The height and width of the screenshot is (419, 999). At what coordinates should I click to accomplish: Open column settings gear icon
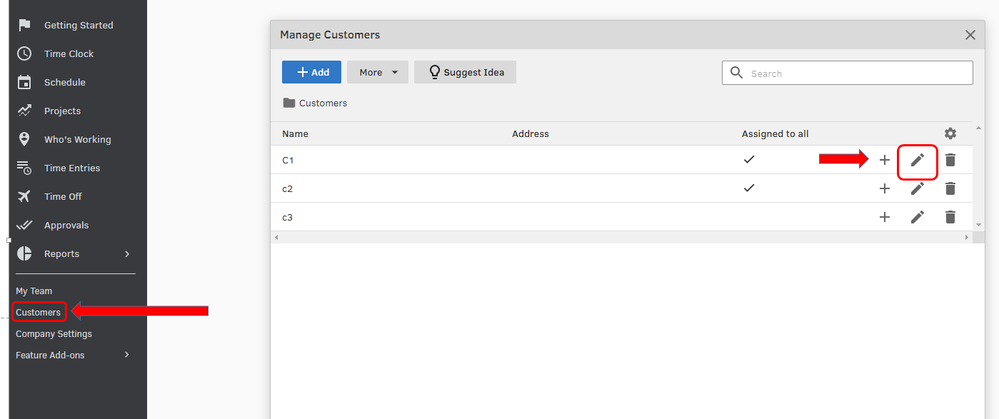tap(950, 133)
